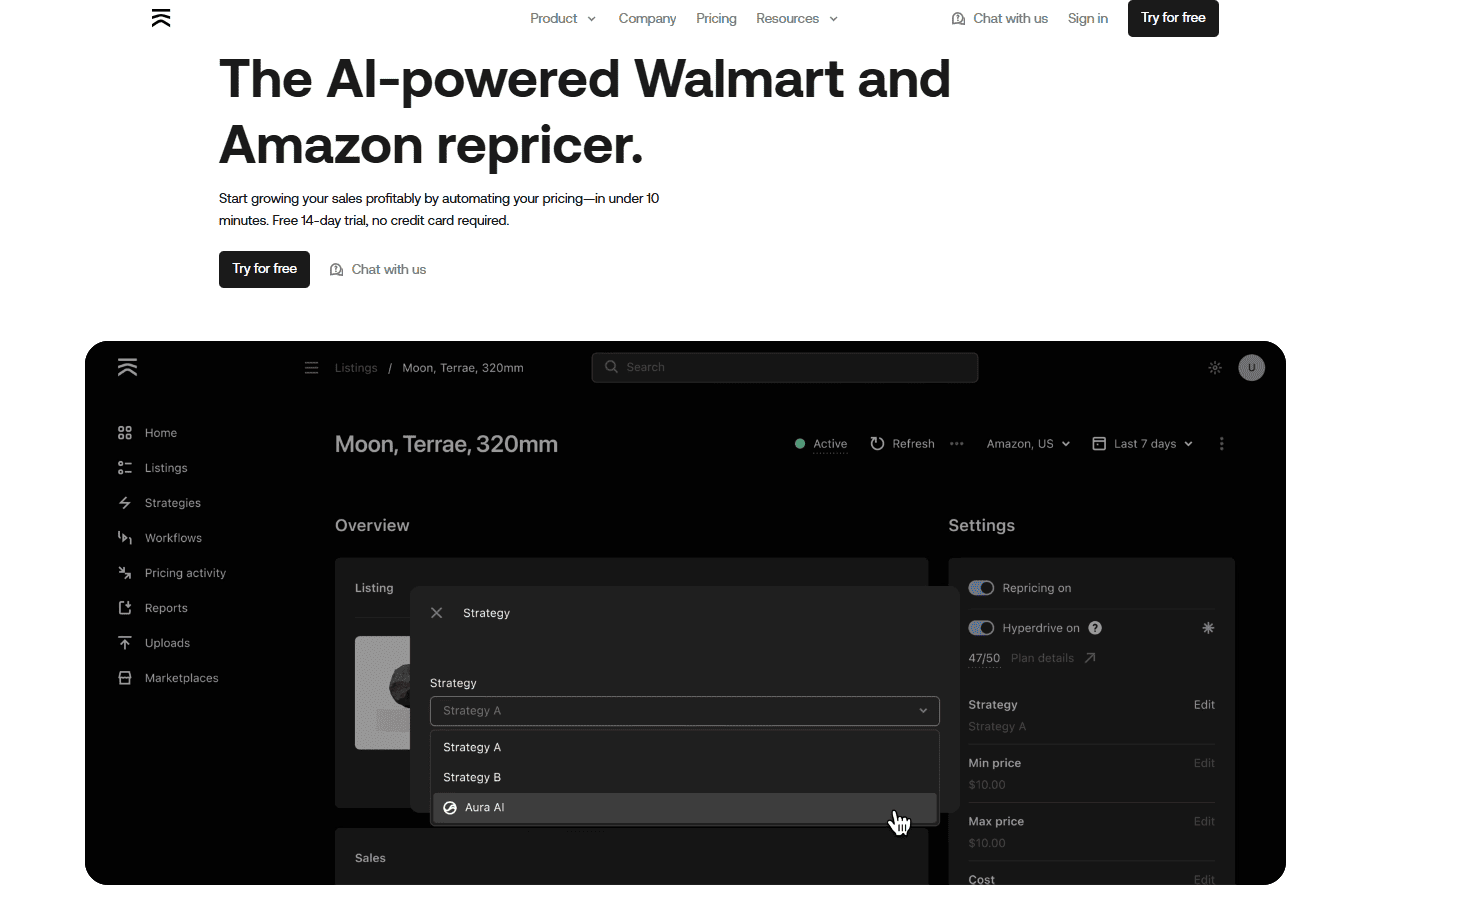Expand the Last 7 days date dropdown

(1142, 444)
